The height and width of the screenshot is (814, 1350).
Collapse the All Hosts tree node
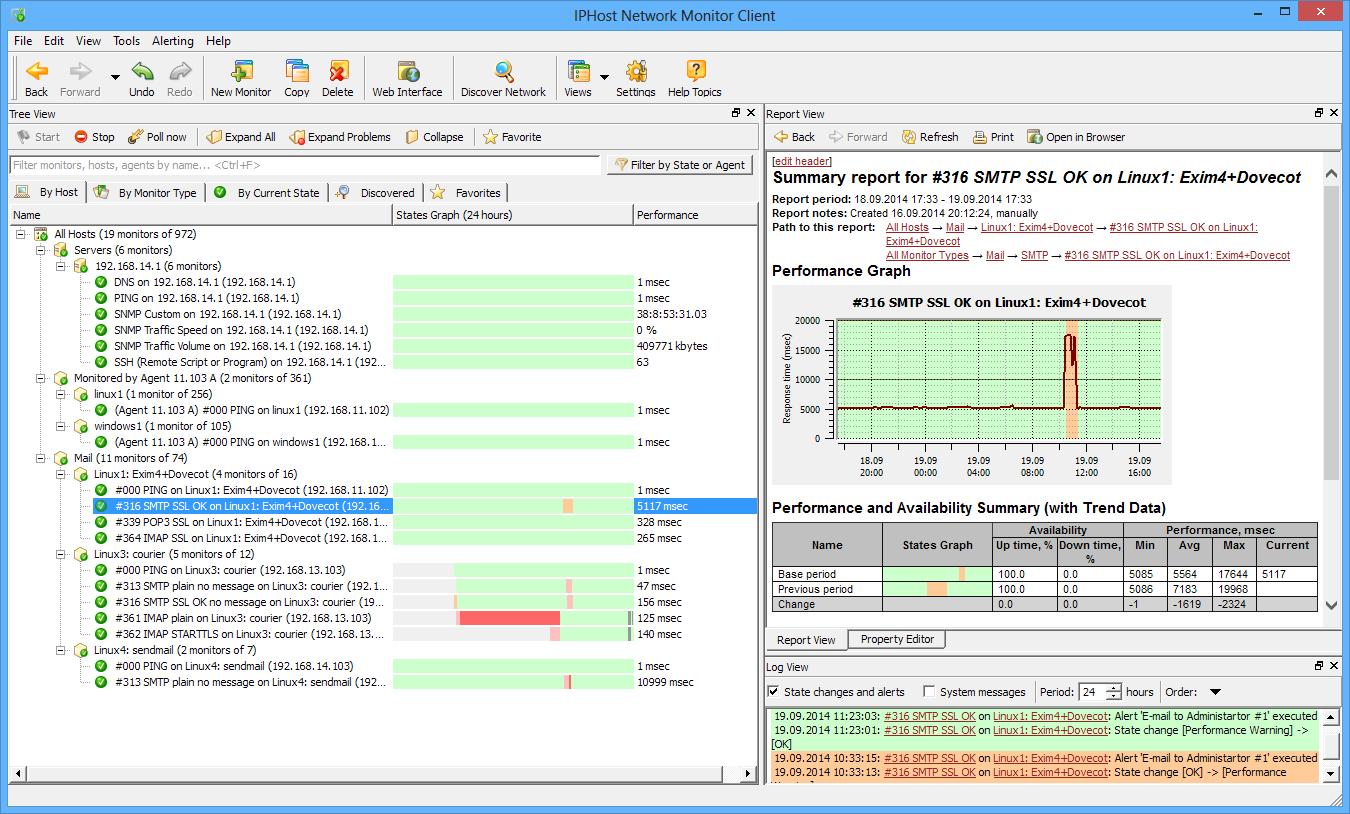tap(21, 234)
